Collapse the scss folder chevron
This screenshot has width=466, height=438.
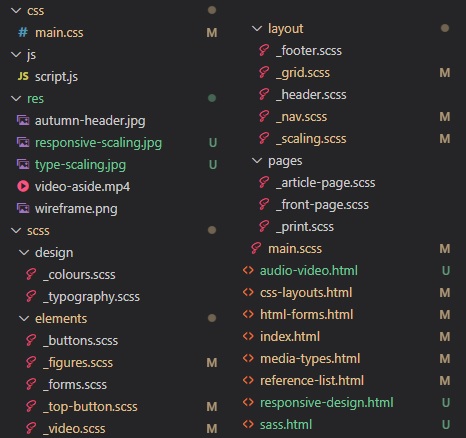(x=16, y=230)
